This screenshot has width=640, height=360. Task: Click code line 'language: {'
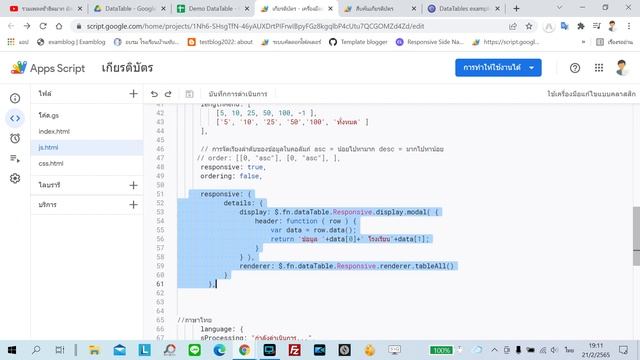click(x=222, y=329)
